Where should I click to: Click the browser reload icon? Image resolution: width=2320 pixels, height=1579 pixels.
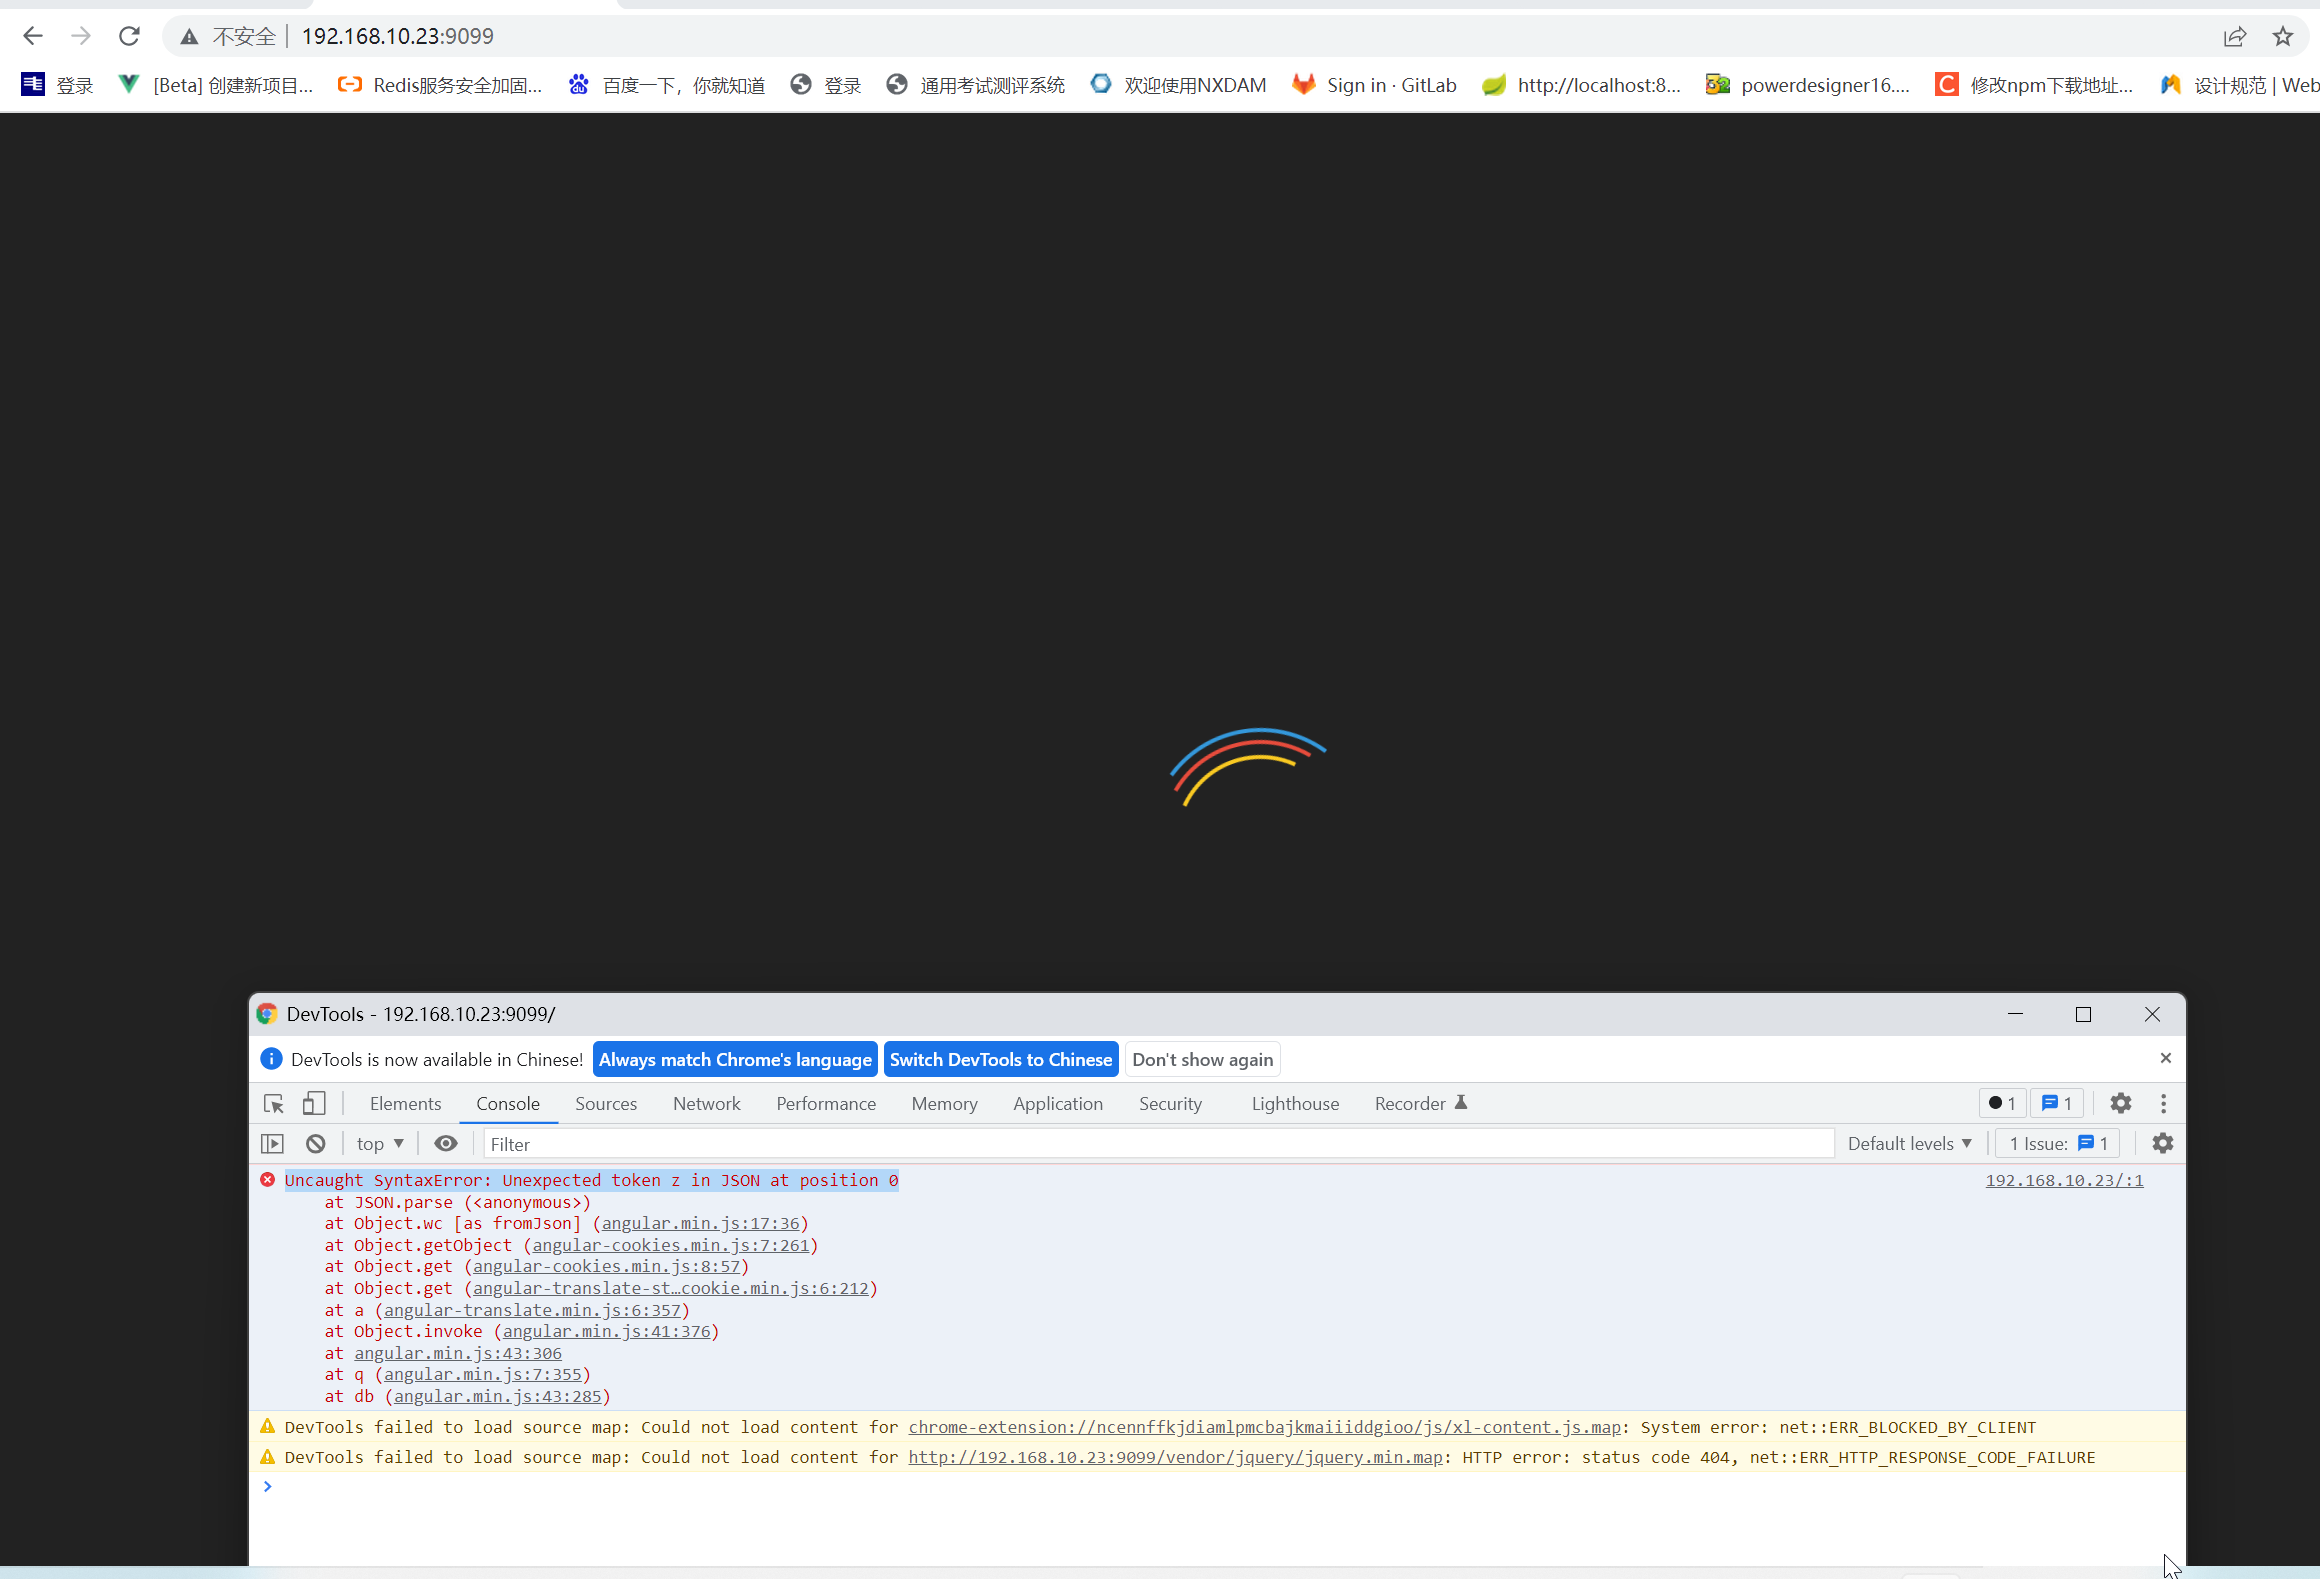click(x=129, y=36)
